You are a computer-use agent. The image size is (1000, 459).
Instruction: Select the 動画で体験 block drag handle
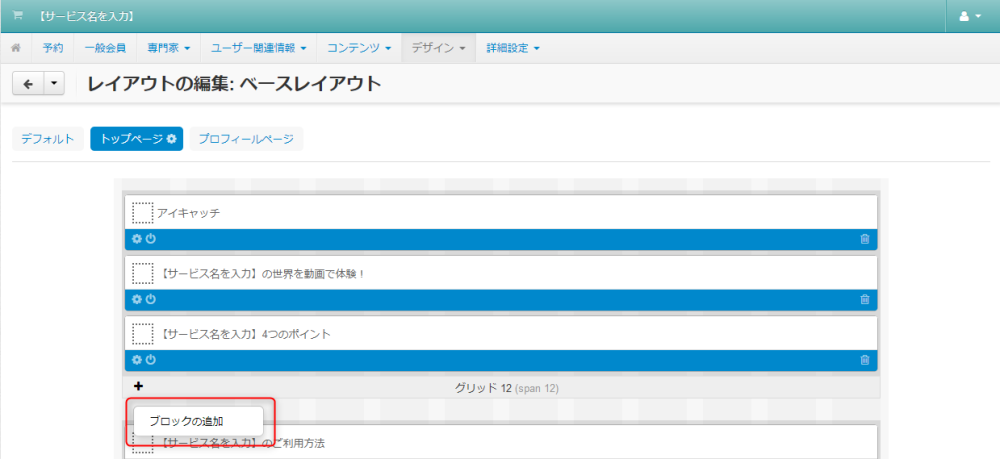(x=143, y=273)
